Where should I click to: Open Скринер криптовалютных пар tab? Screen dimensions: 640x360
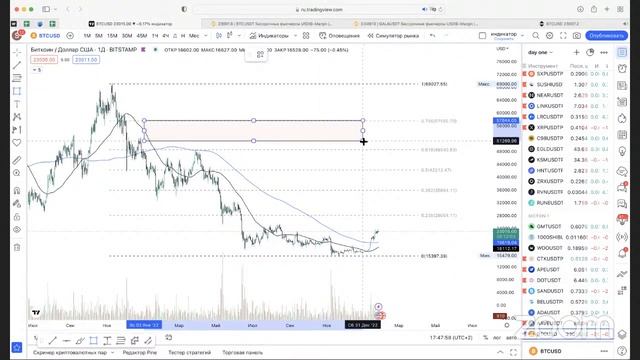point(73,352)
